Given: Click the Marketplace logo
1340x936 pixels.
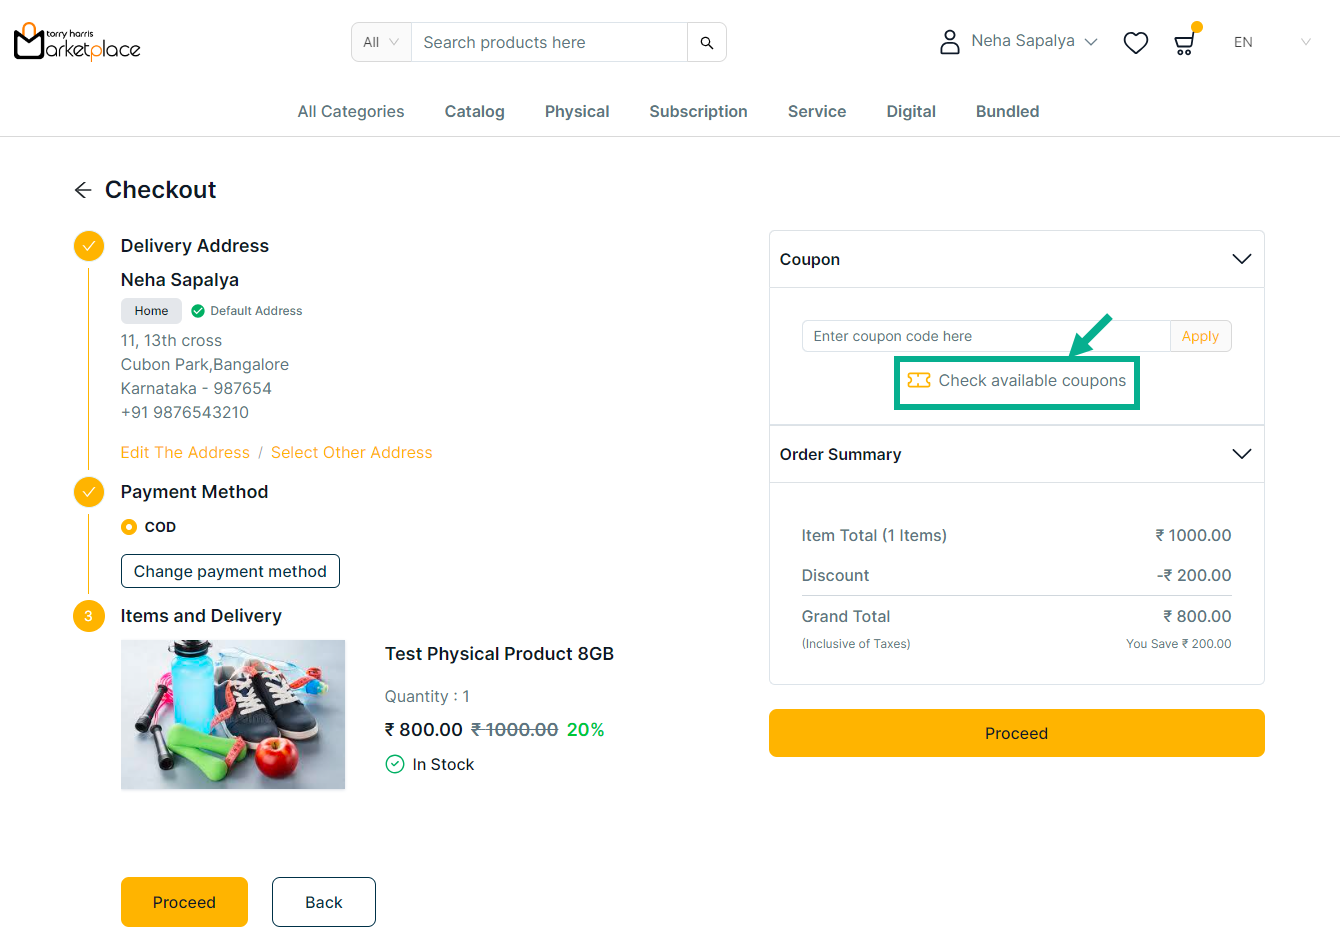Looking at the screenshot, I should click(x=77, y=42).
